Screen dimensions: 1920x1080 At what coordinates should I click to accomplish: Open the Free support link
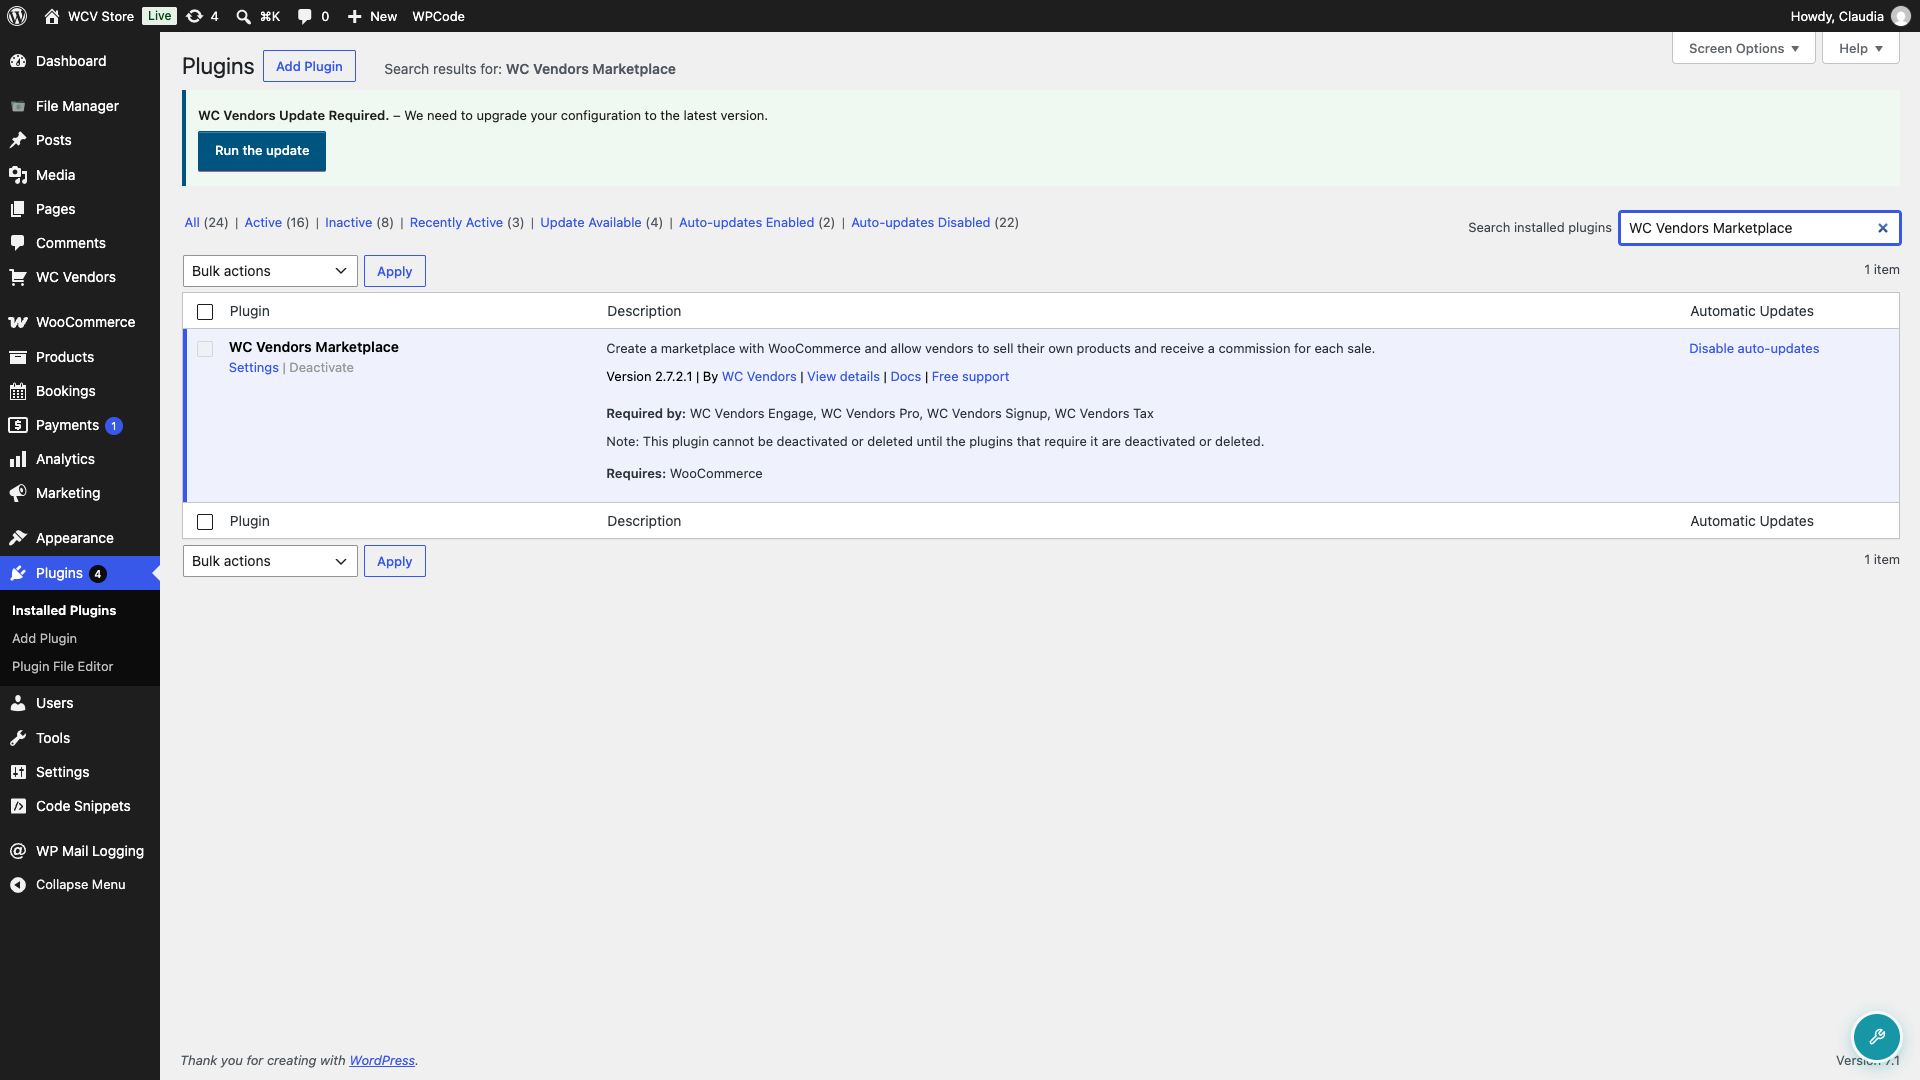[970, 376]
